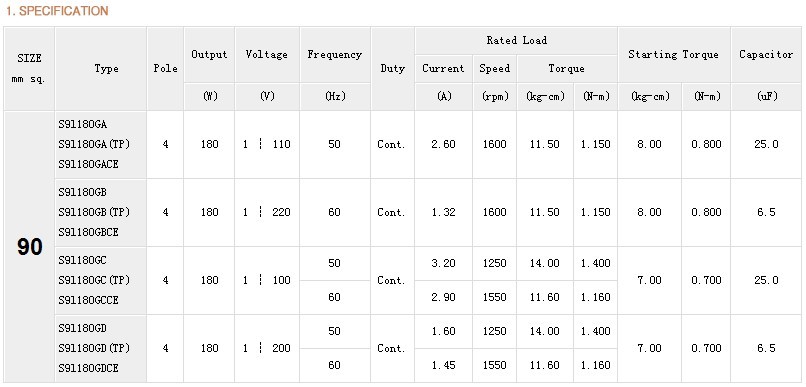The image size is (806, 387).
Task: Select the 'Duty' column header
Action: [392, 69]
